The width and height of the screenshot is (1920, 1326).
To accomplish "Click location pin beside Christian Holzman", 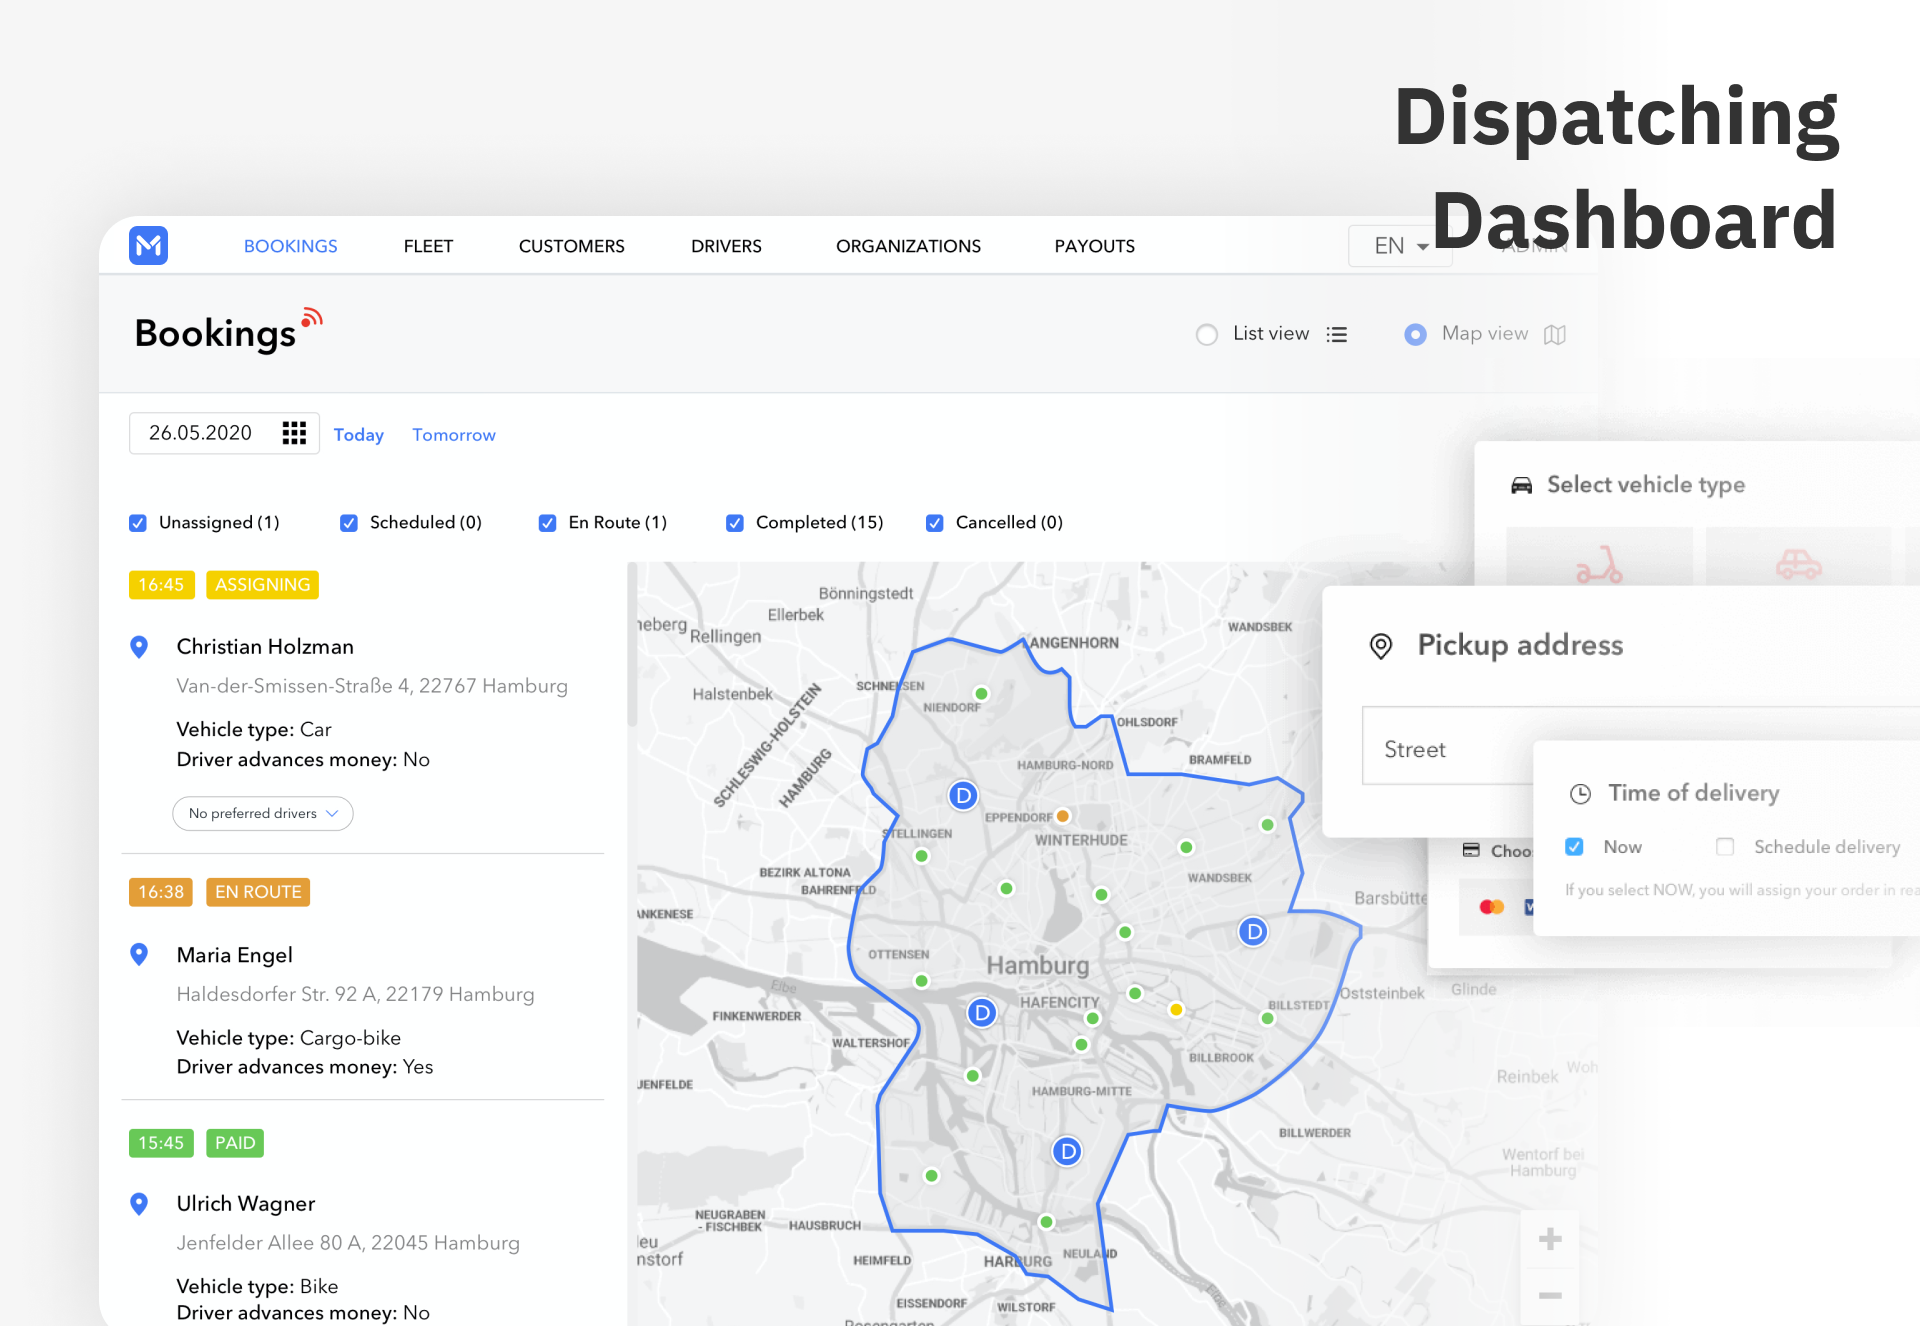I will pos(140,647).
